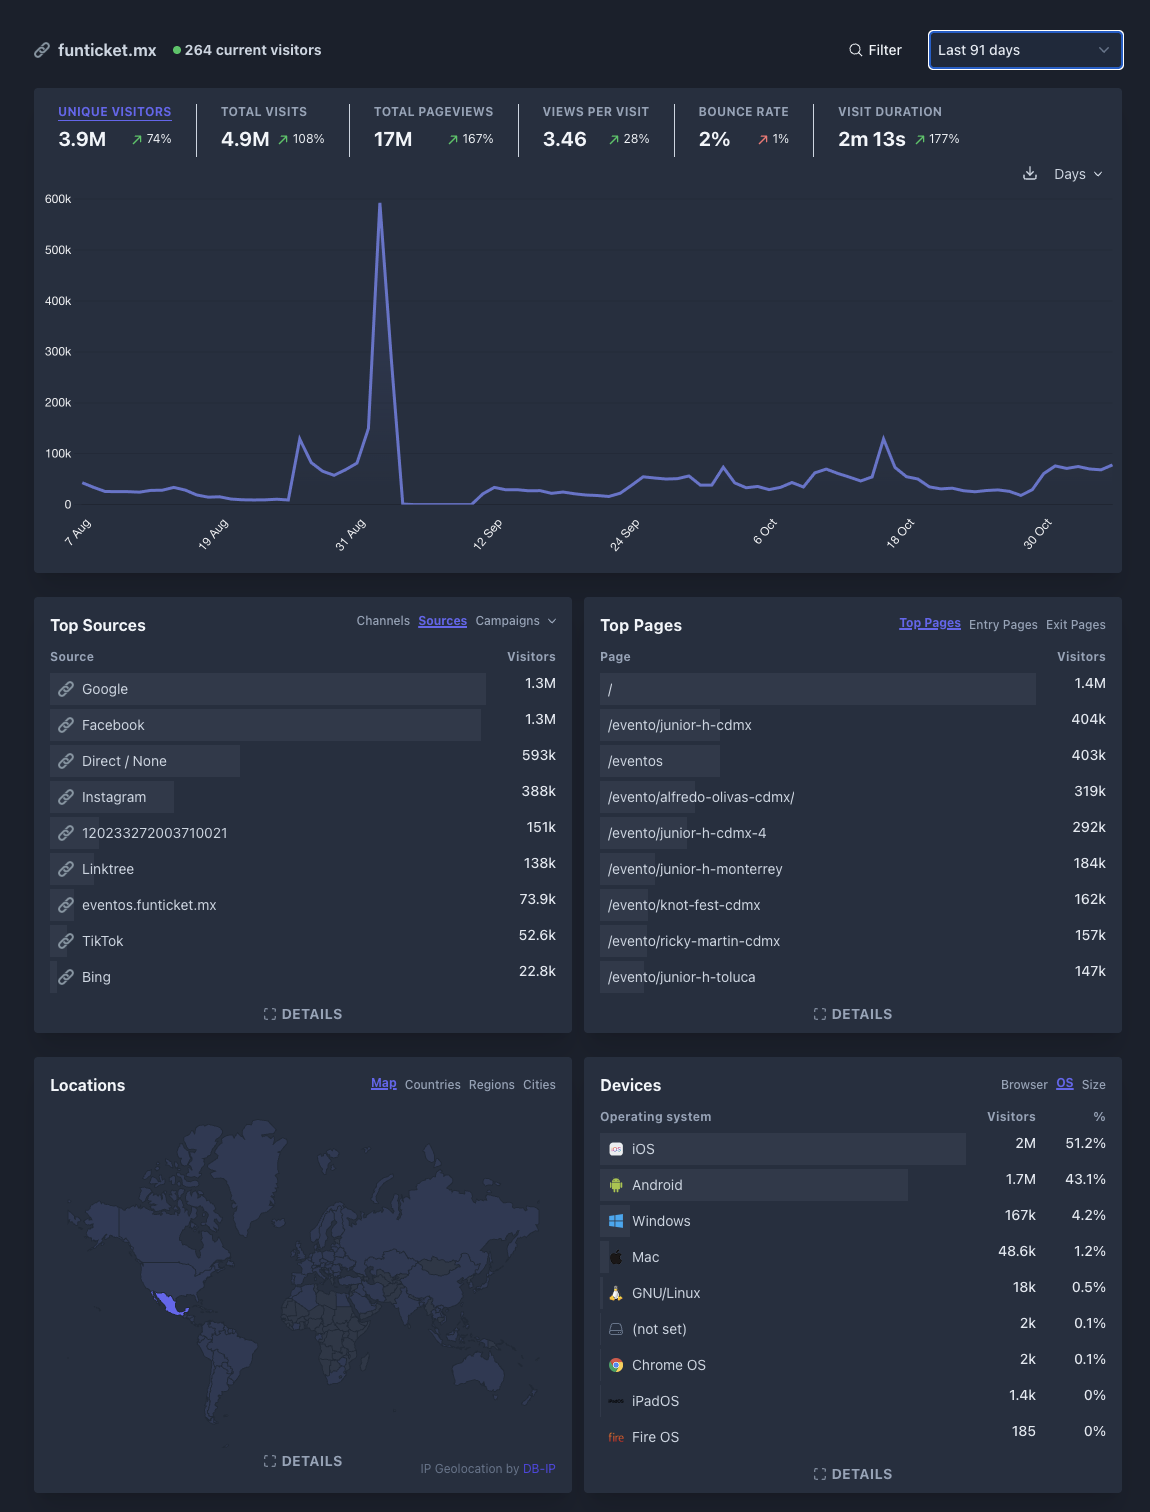Expand the chevron next to Campaigns

(552, 620)
